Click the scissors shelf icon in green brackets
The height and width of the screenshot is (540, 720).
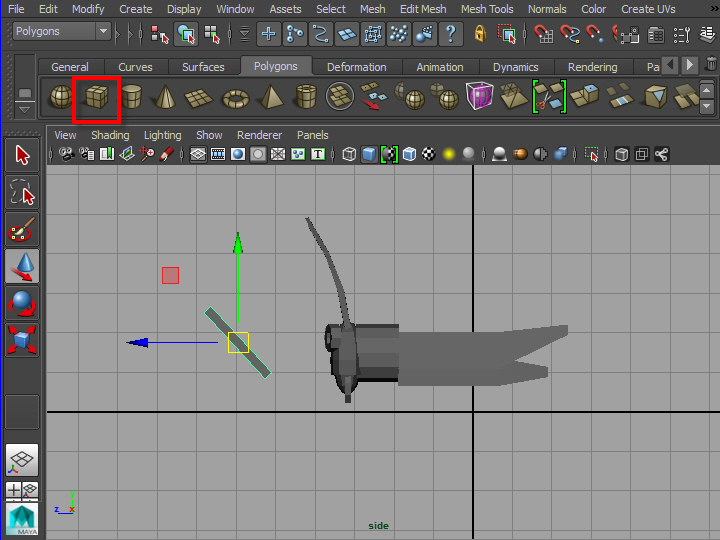coord(549,96)
